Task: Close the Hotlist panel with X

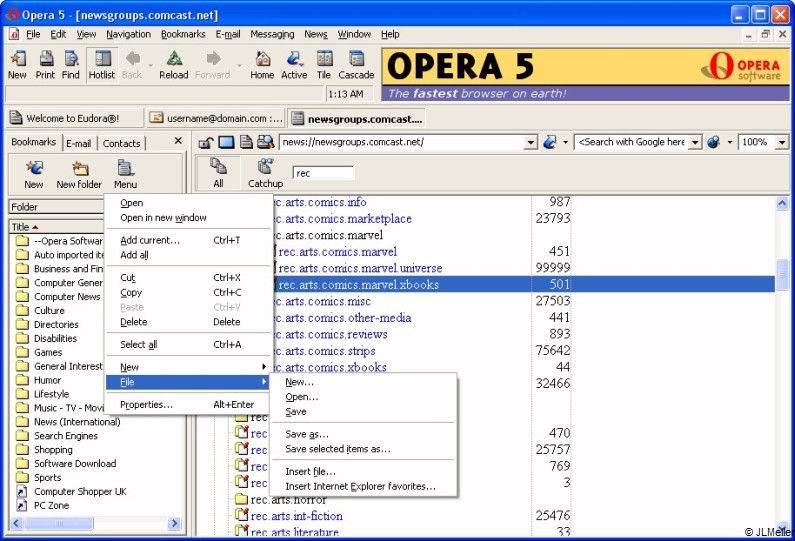Action: click(x=178, y=140)
